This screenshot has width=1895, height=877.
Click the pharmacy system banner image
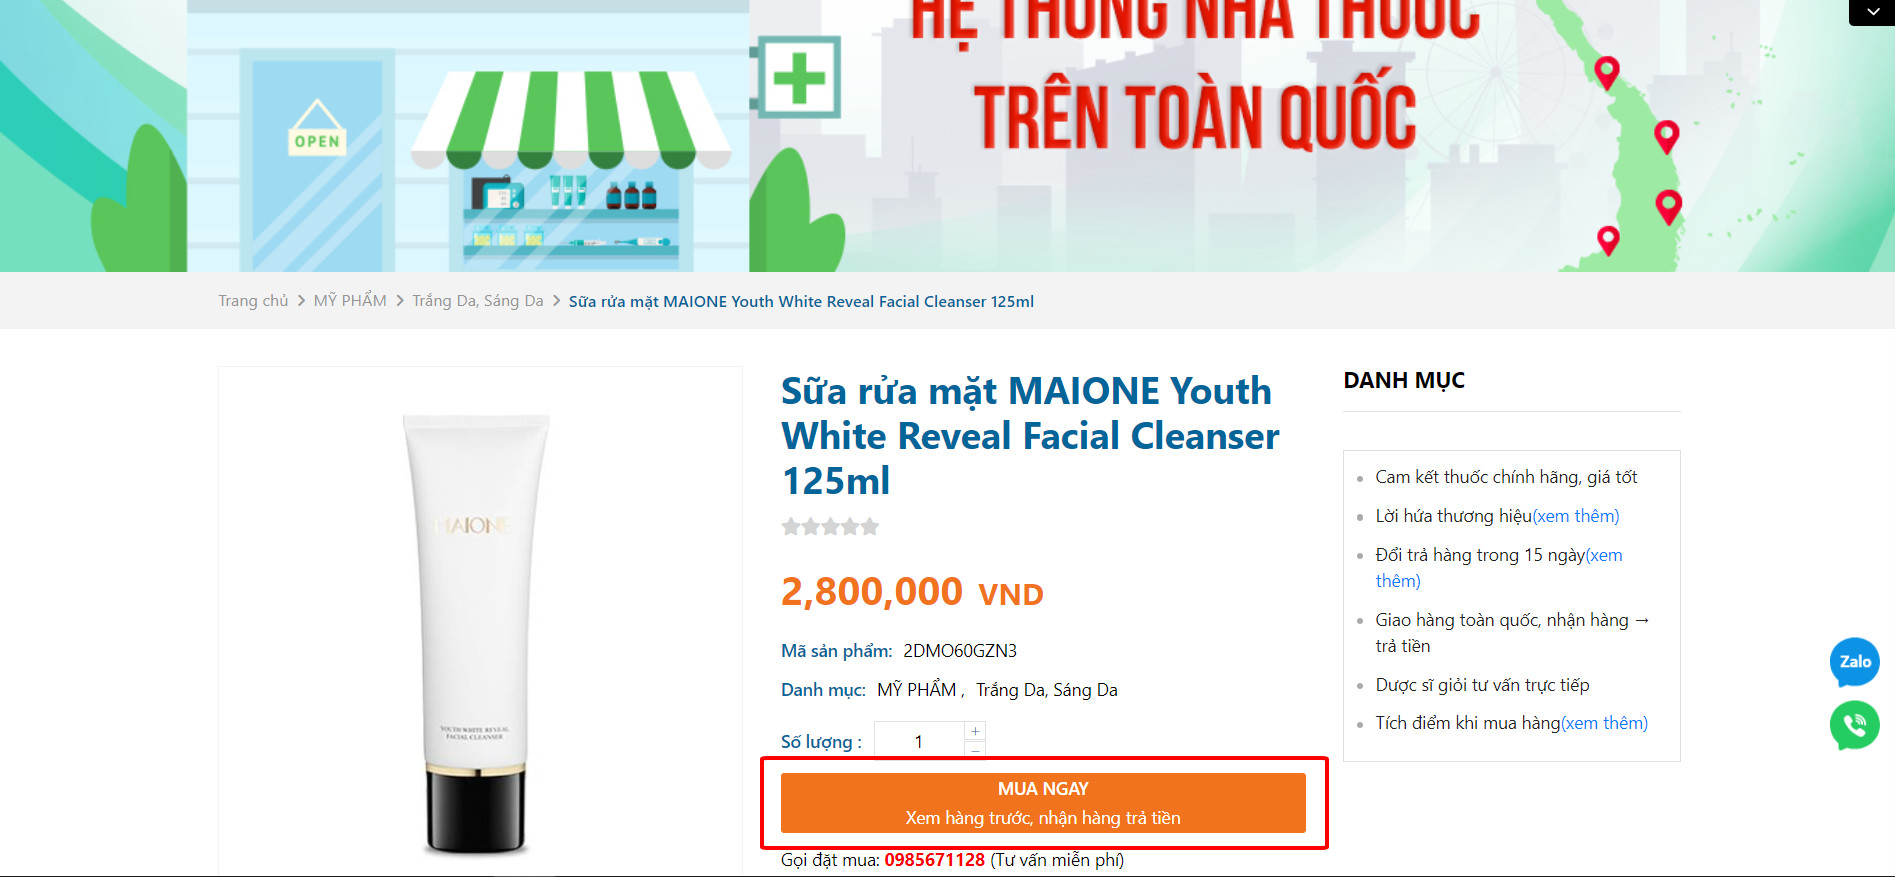pyautogui.click(x=947, y=135)
